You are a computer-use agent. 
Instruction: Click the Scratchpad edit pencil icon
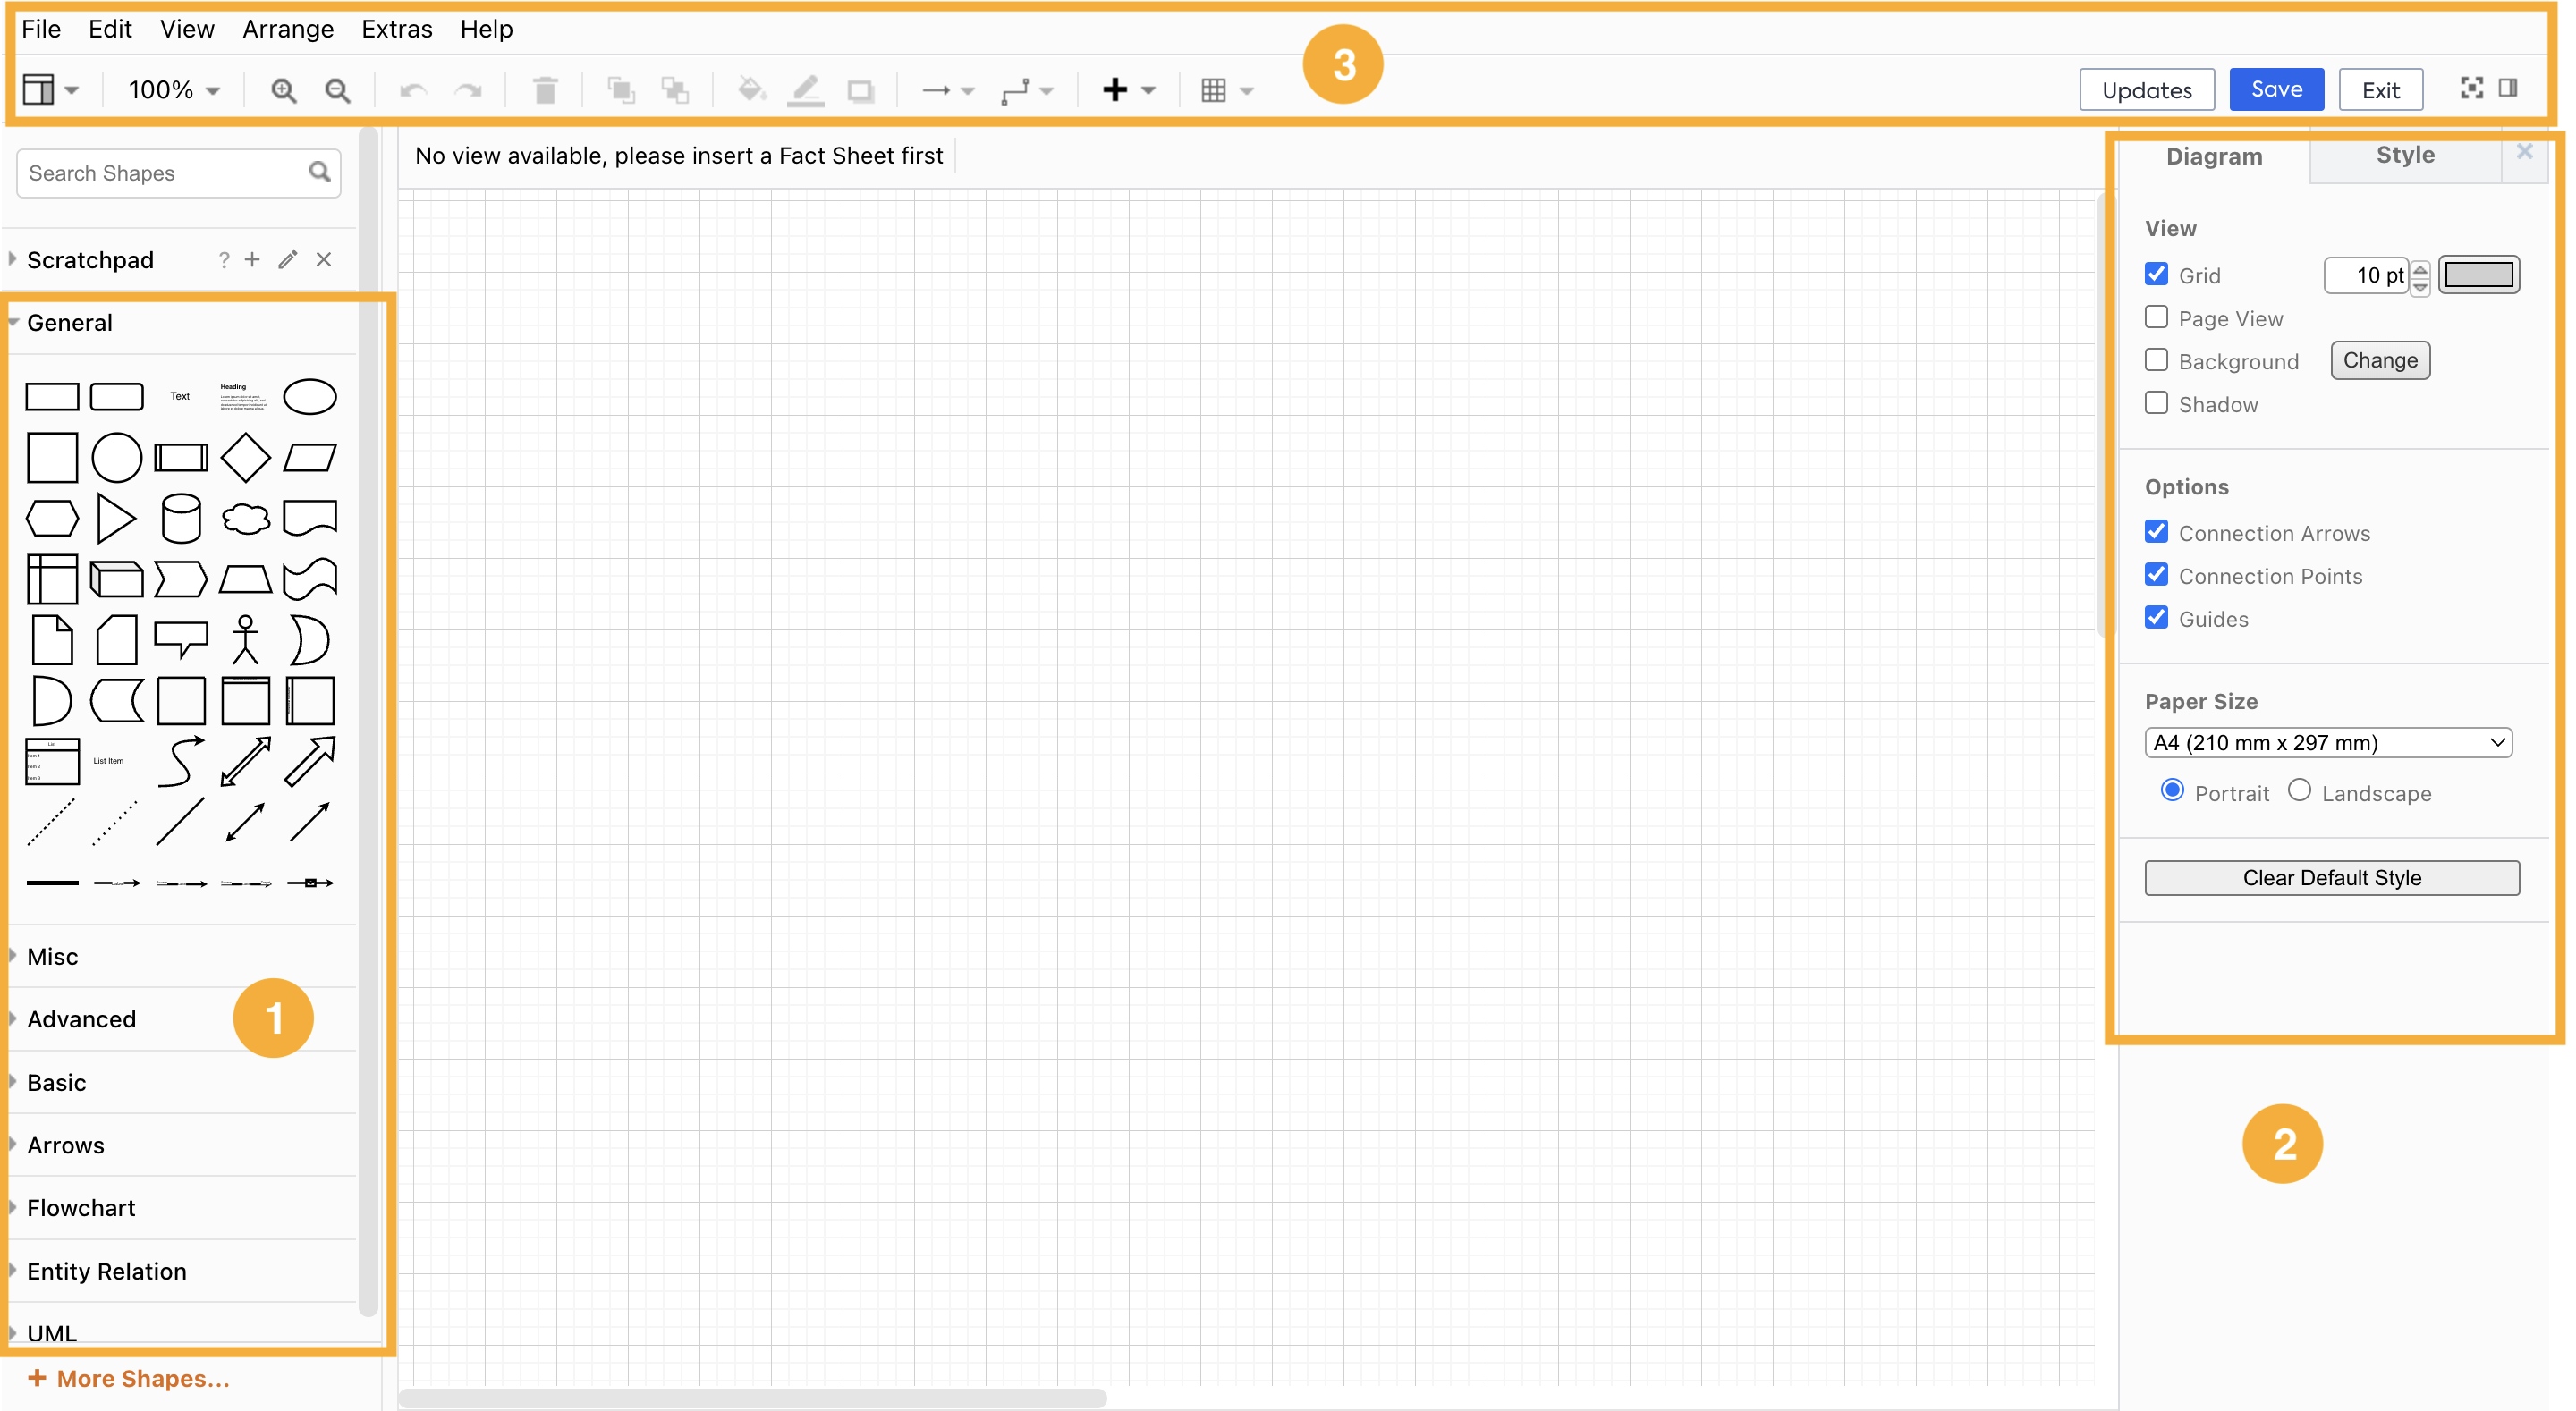pos(288,260)
